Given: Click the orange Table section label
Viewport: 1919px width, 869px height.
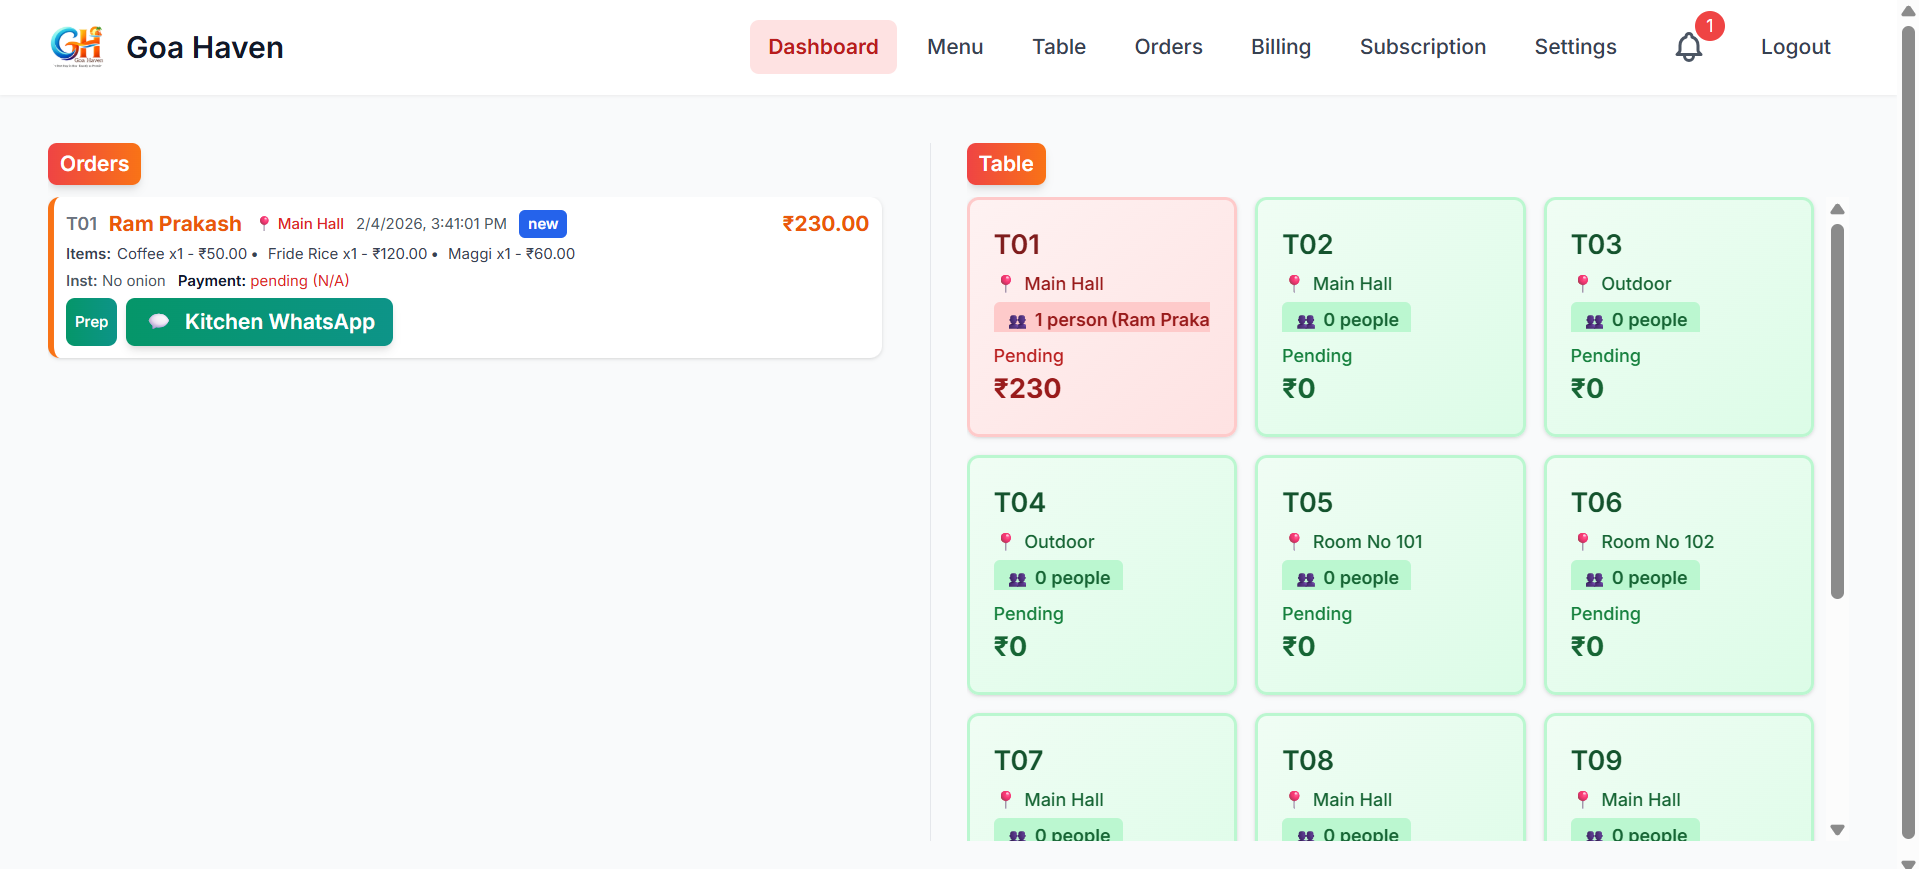Looking at the screenshot, I should [1006, 164].
